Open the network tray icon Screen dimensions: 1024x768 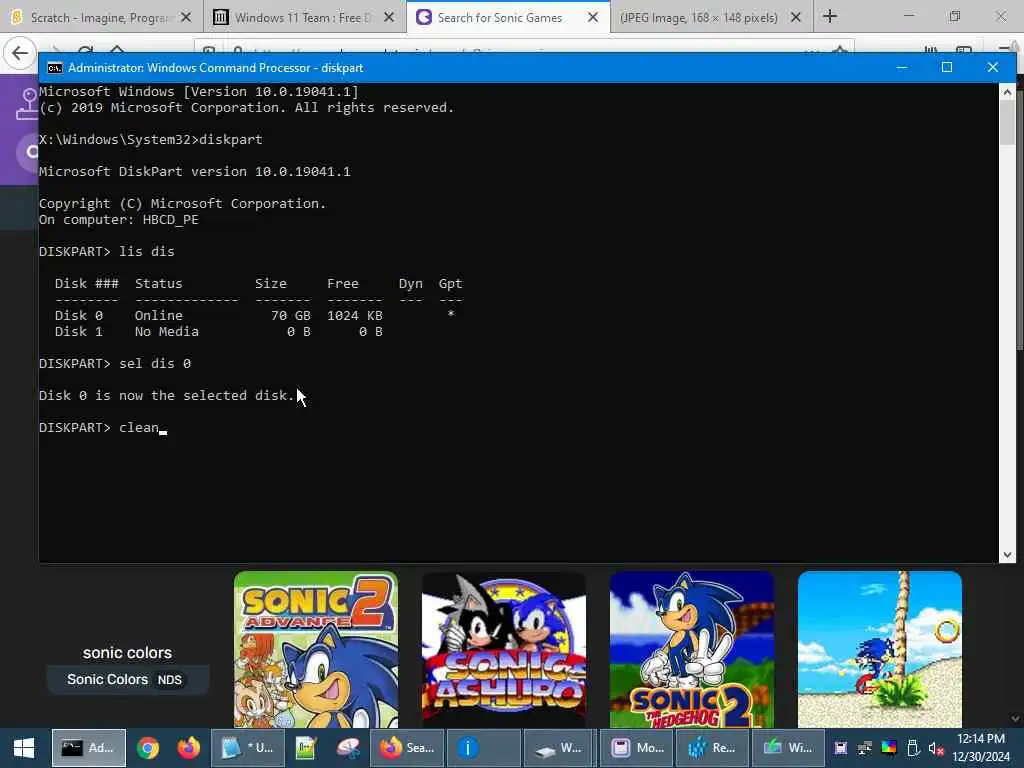pos(865,748)
